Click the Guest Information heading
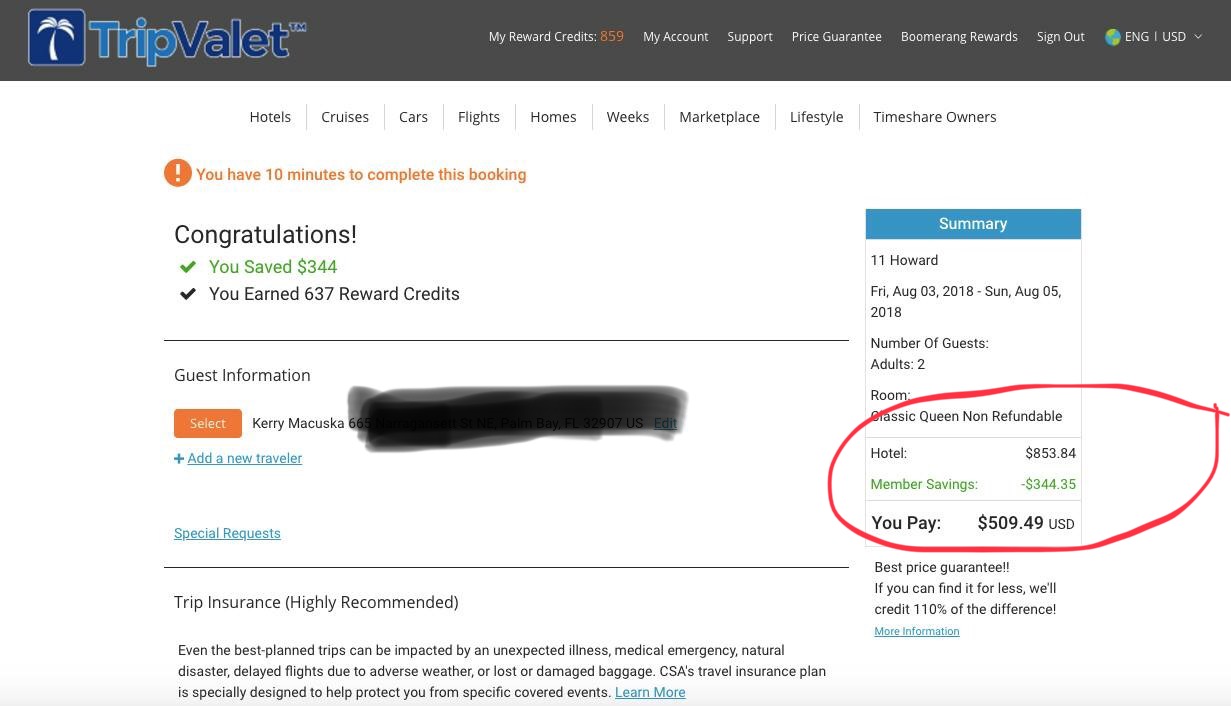The image size is (1231, 706). pyautogui.click(x=242, y=375)
